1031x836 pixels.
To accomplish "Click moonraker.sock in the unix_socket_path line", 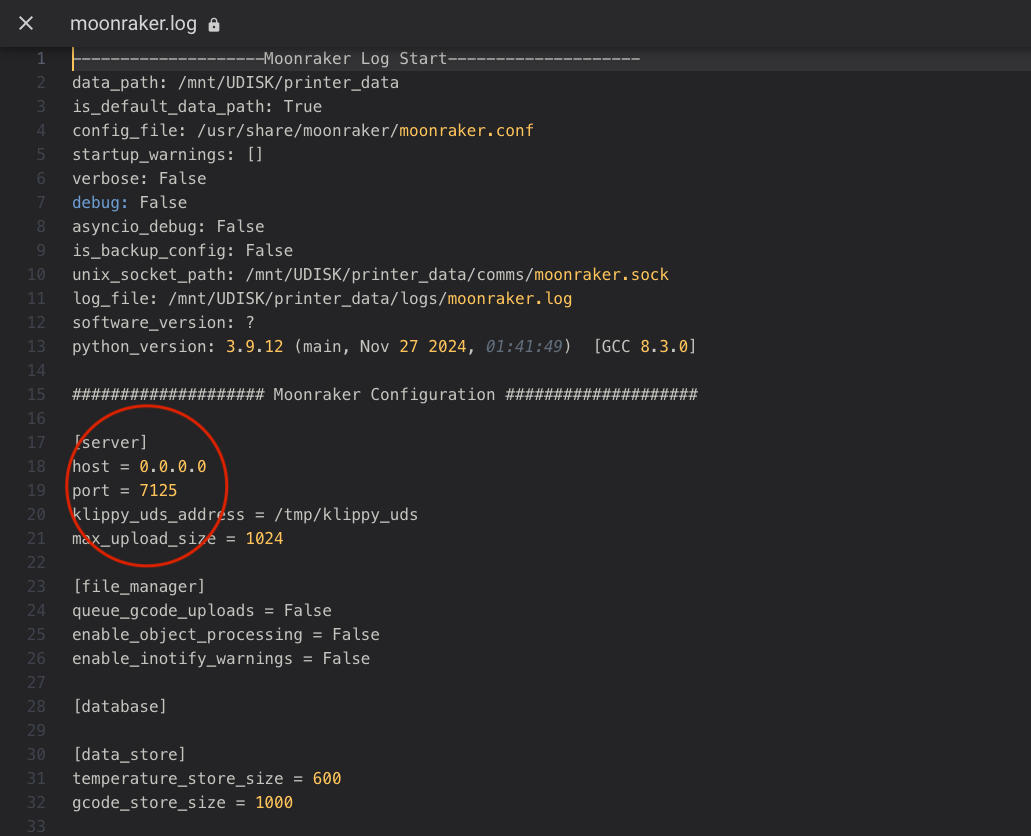I will [x=601, y=274].
